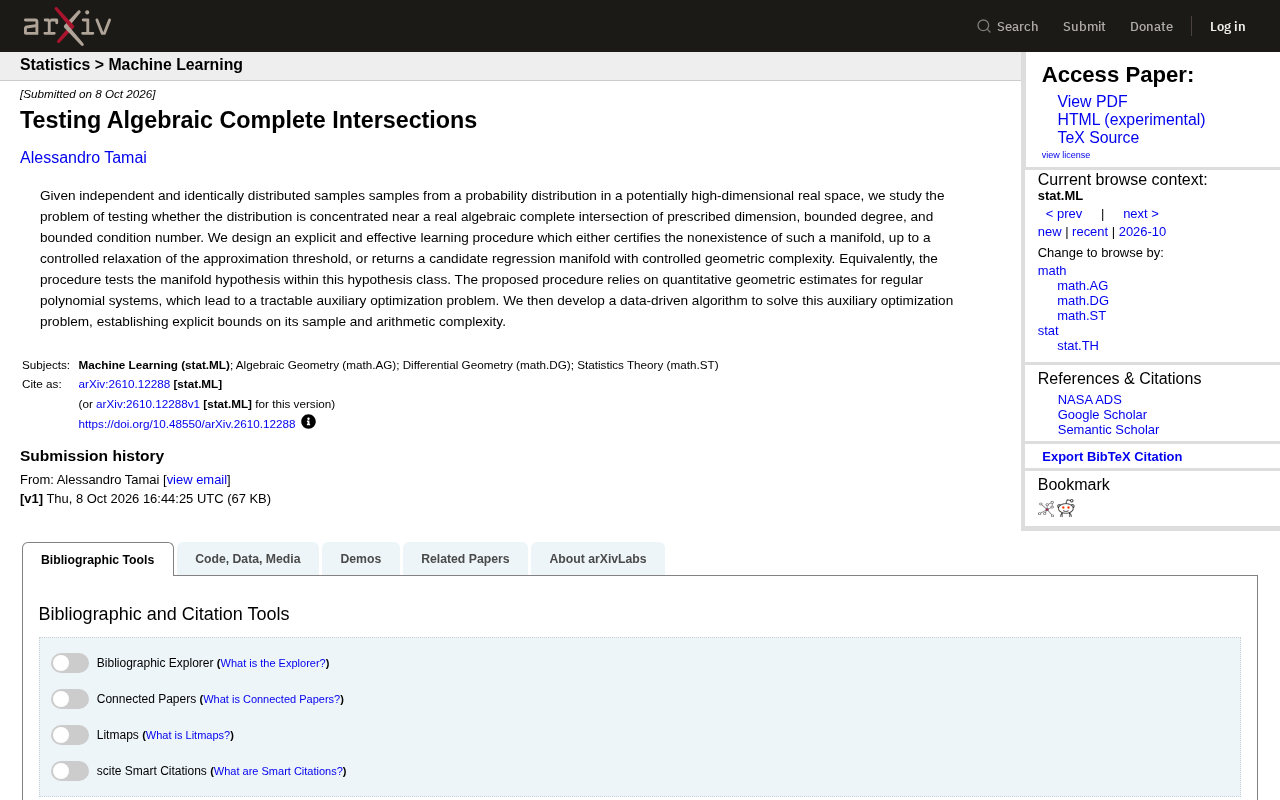Bookmark on BibSonomy icon

(x=1046, y=508)
